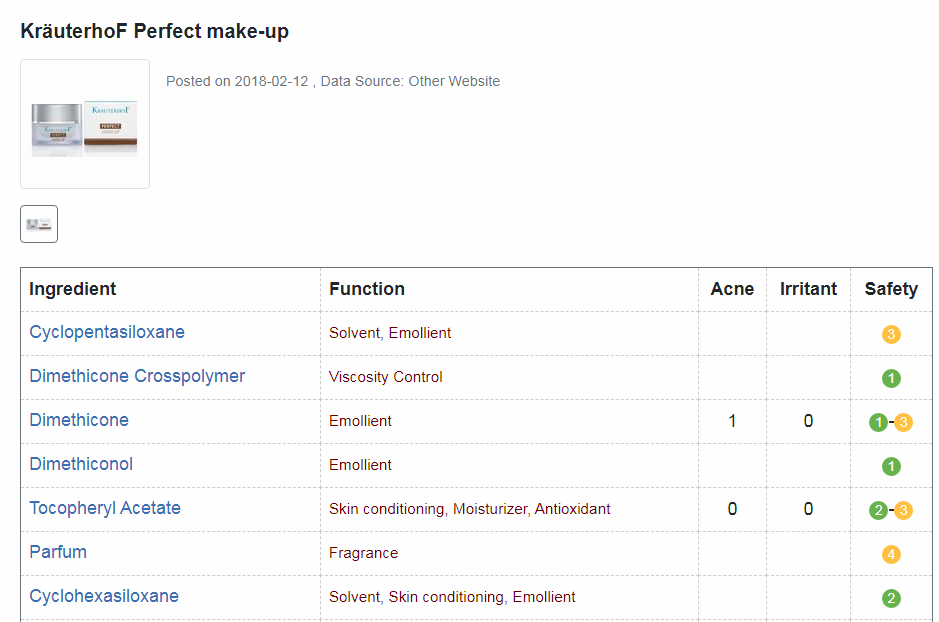Image resolution: width=939 pixels, height=622 pixels.
Task: Open the Cyclohexasiloxane ingredient link
Action: click(x=104, y=596)
